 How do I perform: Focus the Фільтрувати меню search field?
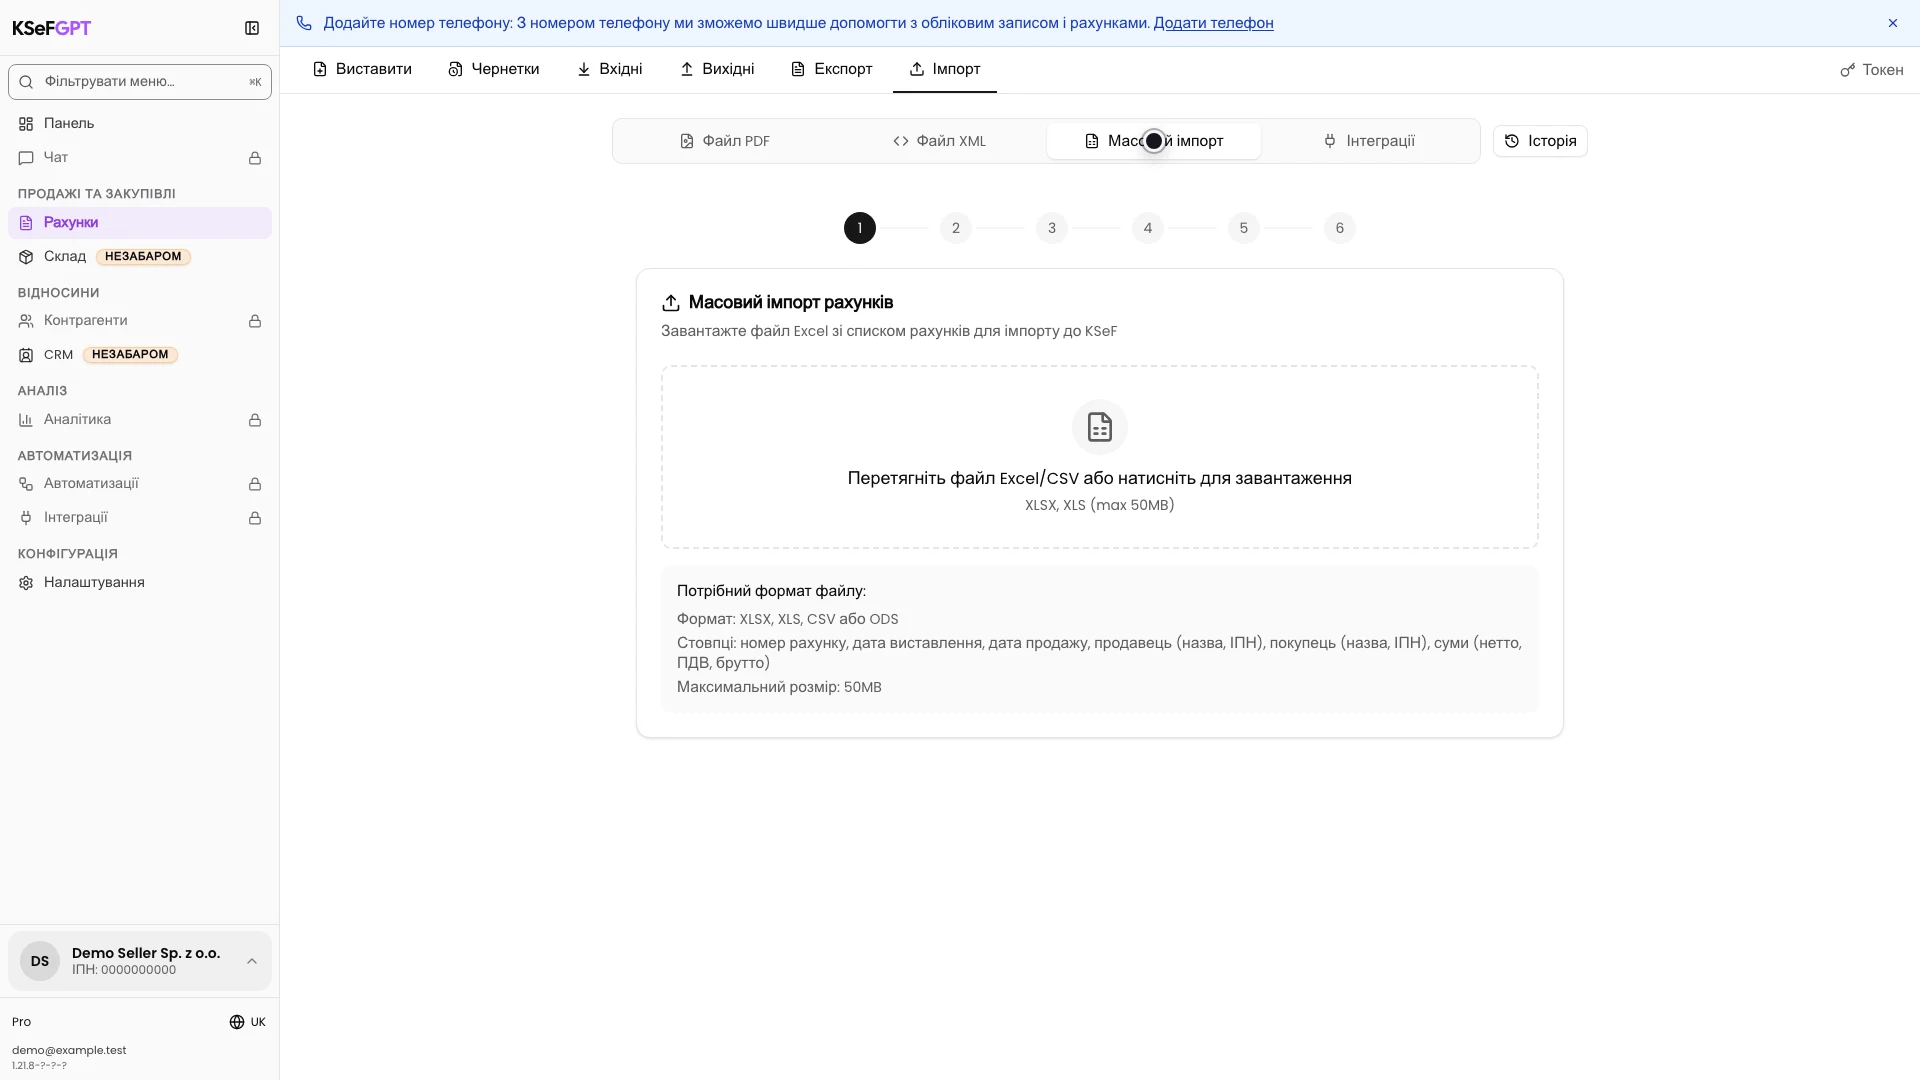click(x=140, y=82)
